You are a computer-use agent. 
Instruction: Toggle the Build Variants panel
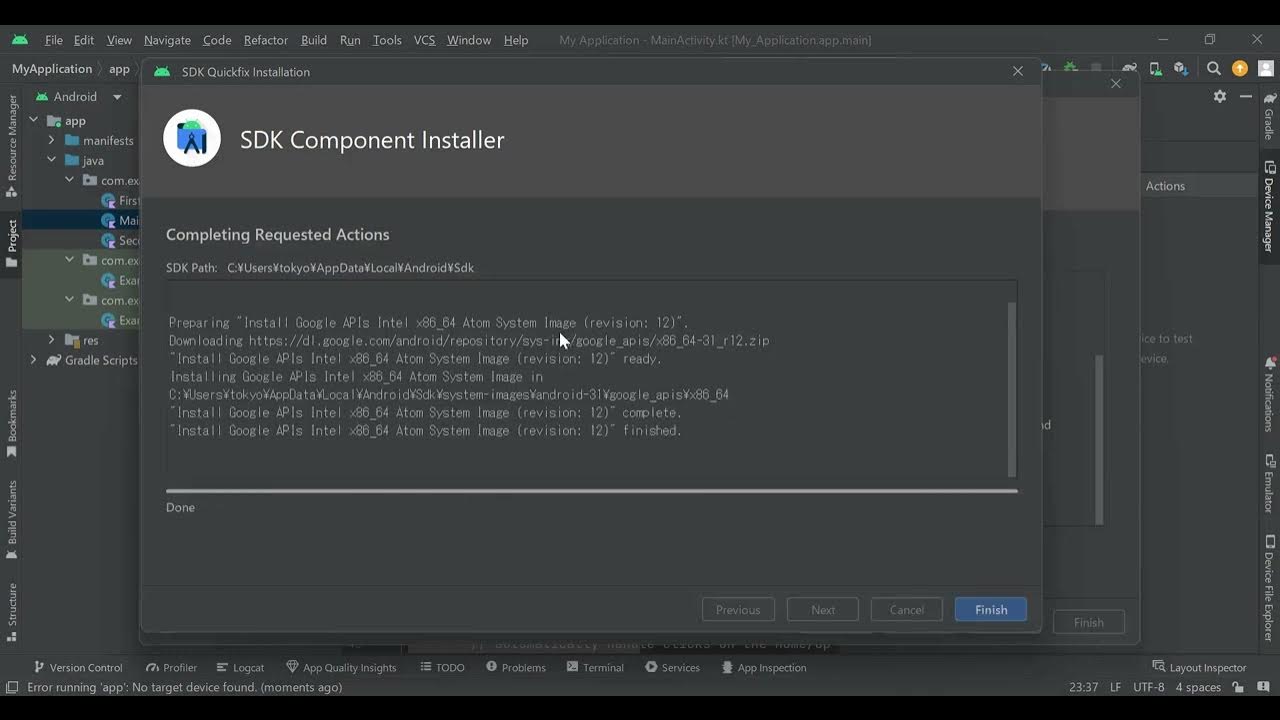pos(11,500)
